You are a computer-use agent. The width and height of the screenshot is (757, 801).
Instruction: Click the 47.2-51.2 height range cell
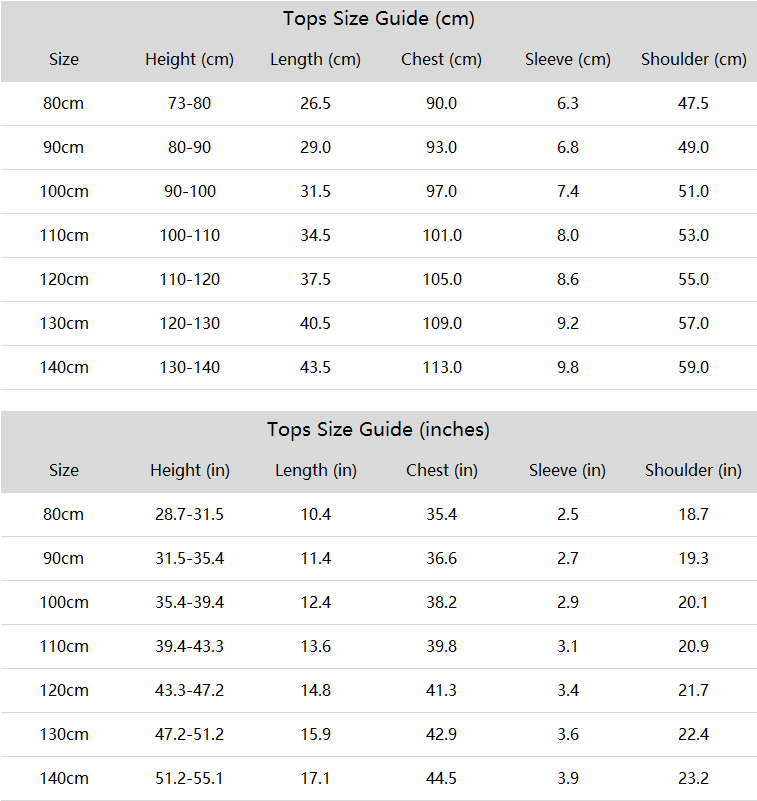pyautogui.click(x=190, y=735)
